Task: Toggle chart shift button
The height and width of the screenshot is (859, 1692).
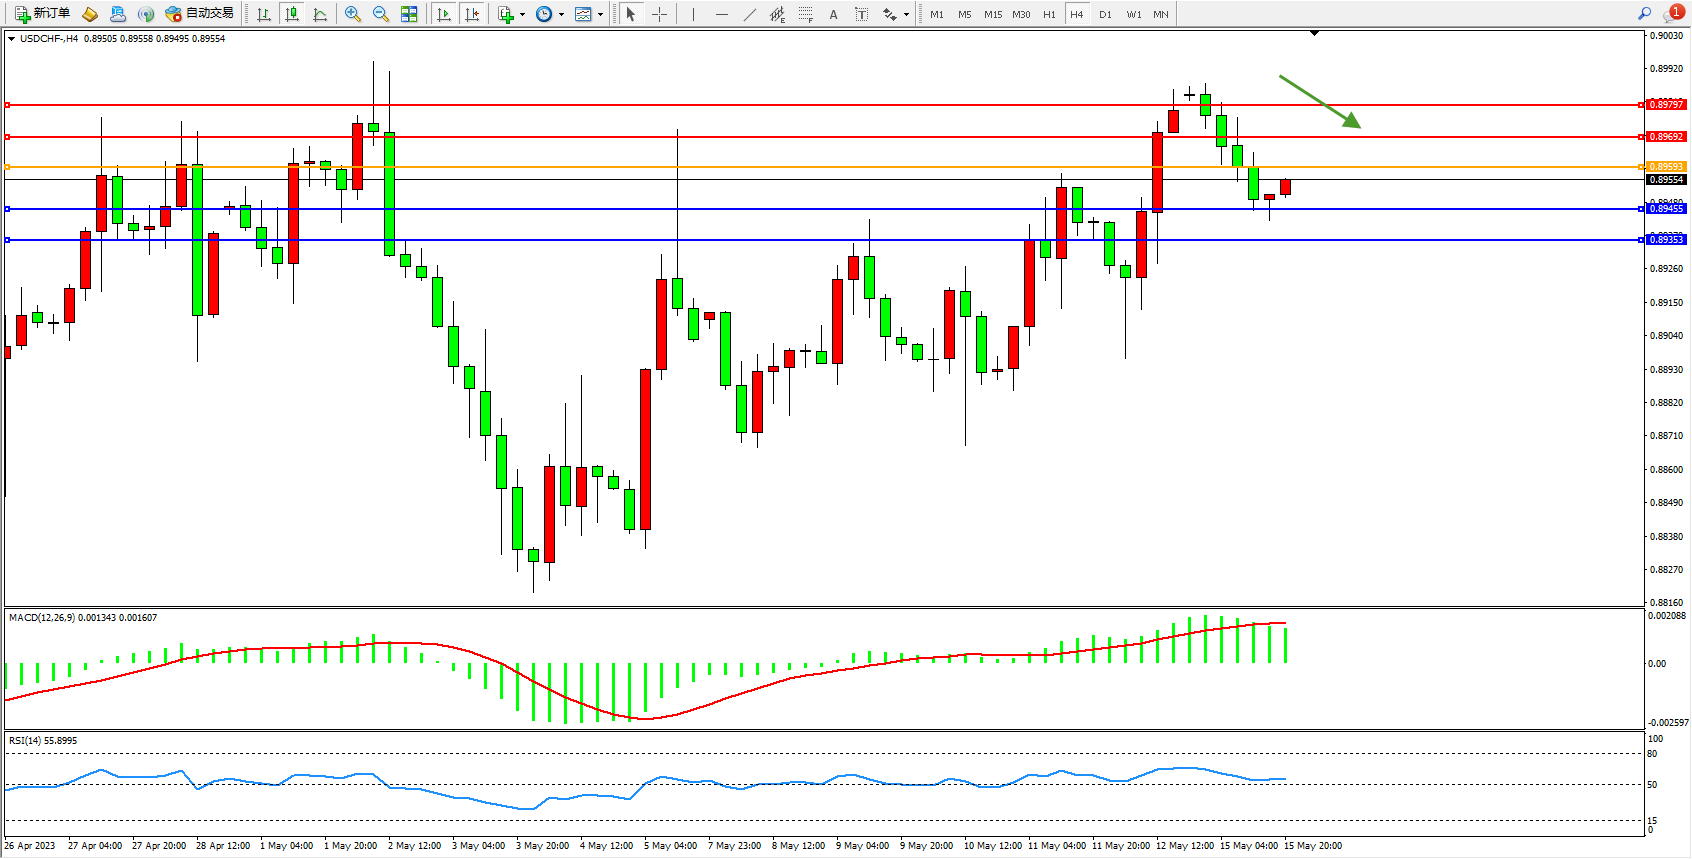Action: click(x=472, y=14)
